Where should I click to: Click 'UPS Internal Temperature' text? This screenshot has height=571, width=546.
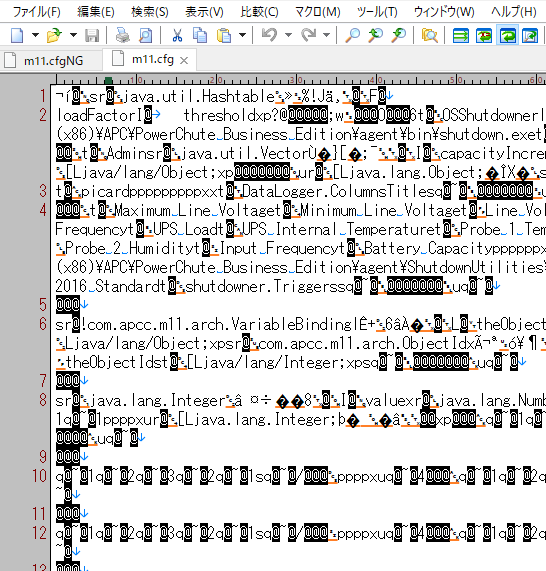(338, 229)
